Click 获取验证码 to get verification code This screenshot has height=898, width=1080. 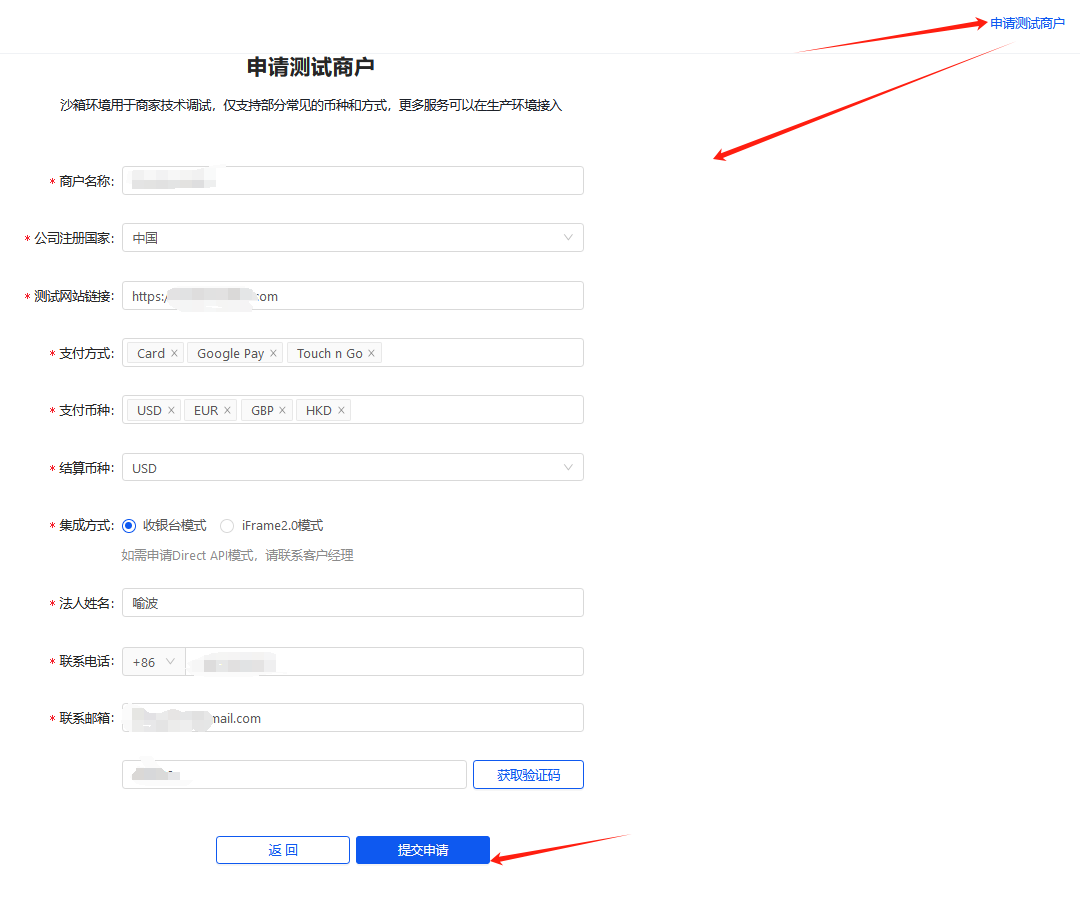(528, 775)
